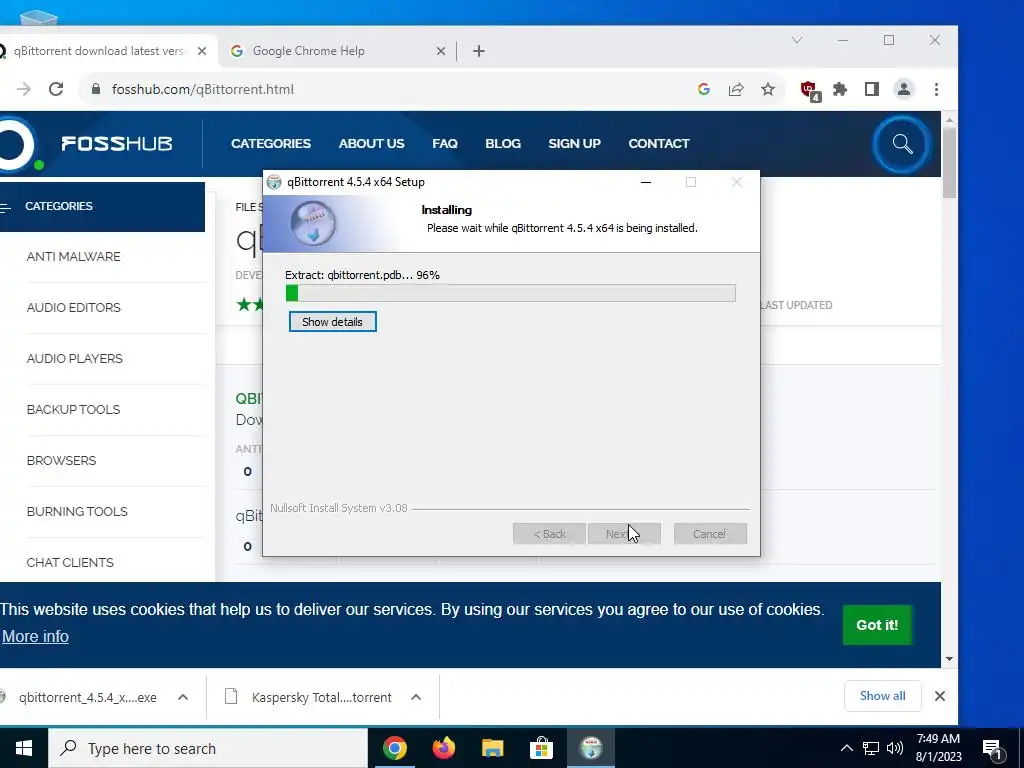
Task: Open the uBlock Origin extension icon
Action: pos(810,90)
